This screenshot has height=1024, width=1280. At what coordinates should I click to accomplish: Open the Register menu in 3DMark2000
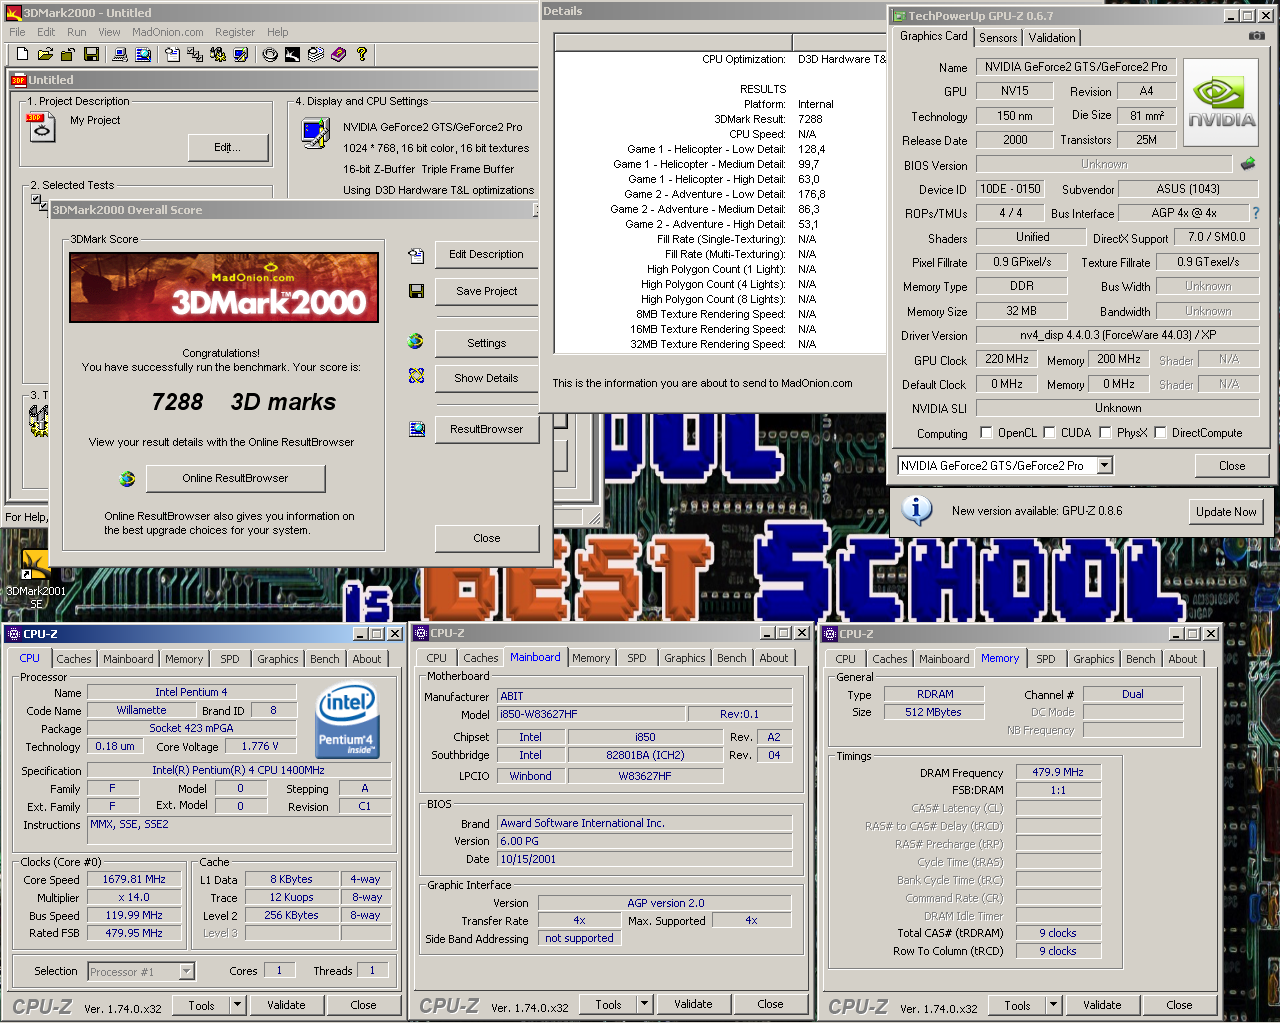pyautogui.click(x=235, y=32)
